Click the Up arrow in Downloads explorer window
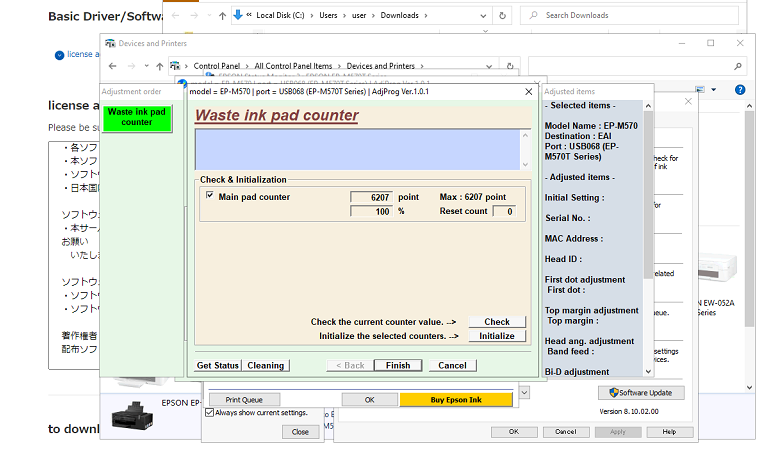771x449 pixels. (x=222, y=16)
